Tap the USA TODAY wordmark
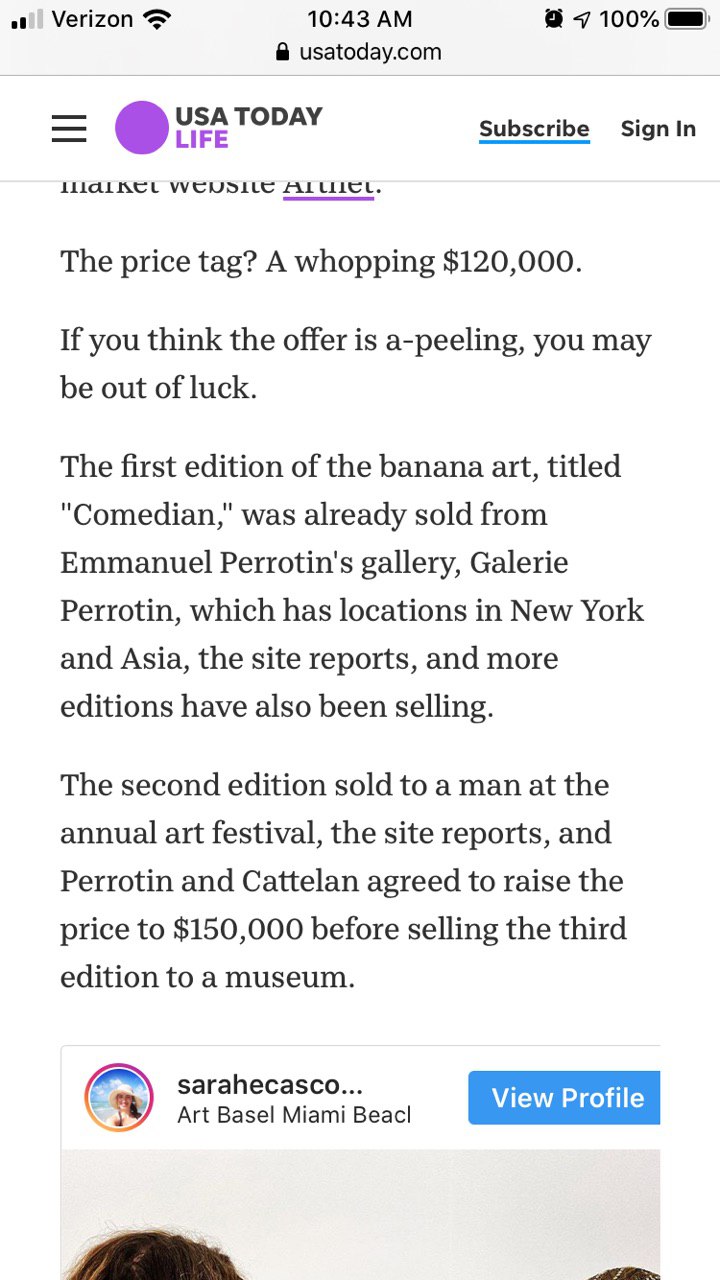 tap(249, 116)
